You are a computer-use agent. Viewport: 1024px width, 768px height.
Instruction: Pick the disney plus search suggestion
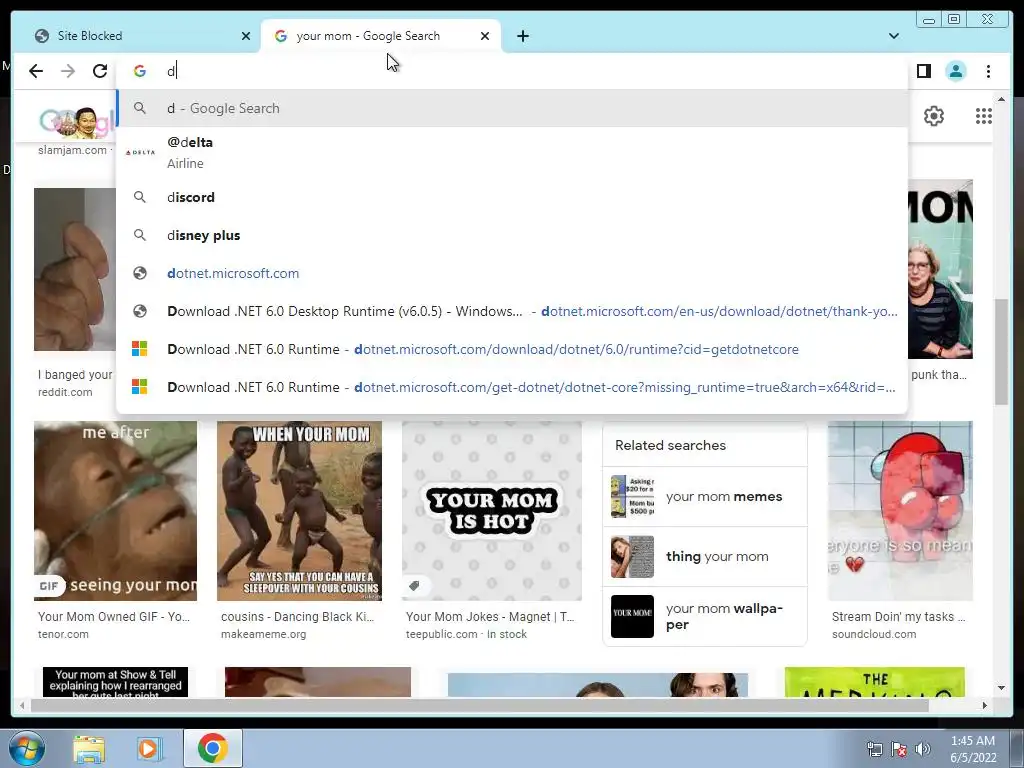coord(512,235)
